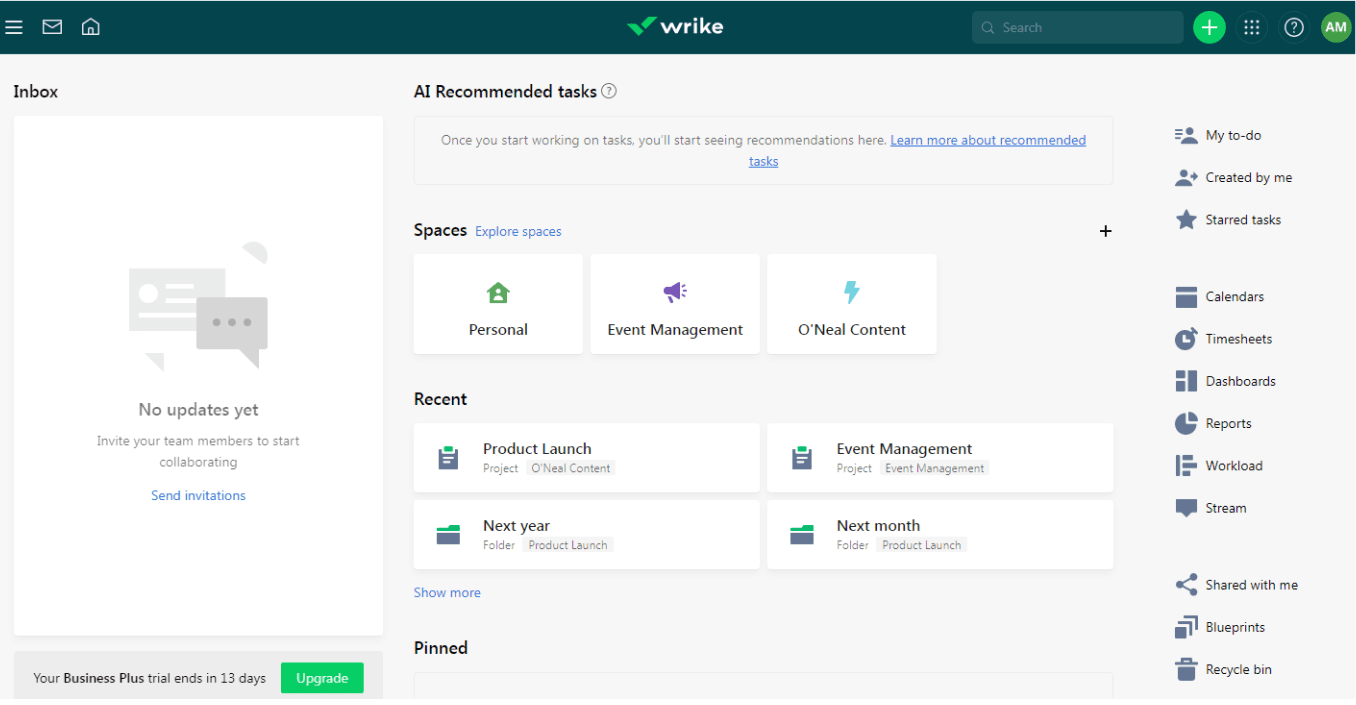Click the Workload icon

(x=1186, y=466)
